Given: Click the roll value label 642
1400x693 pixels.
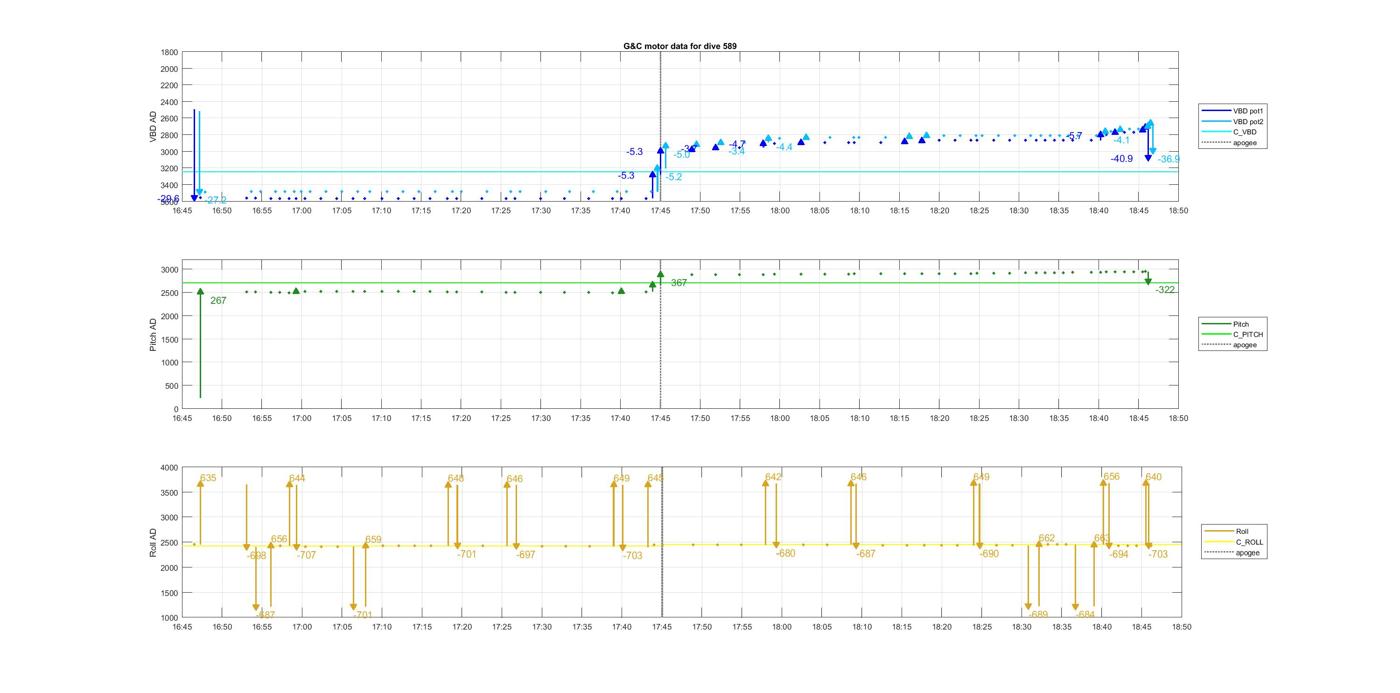Looking at the screenshot, I should point(774,477).
